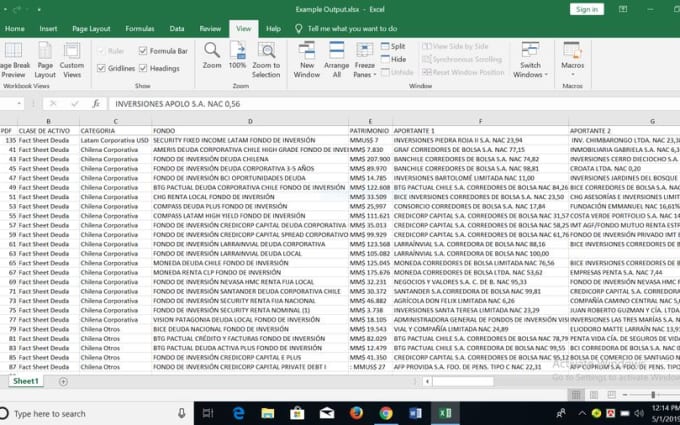Open the Home tab
This screenshot has width=680, height=425.
(15, 29)
